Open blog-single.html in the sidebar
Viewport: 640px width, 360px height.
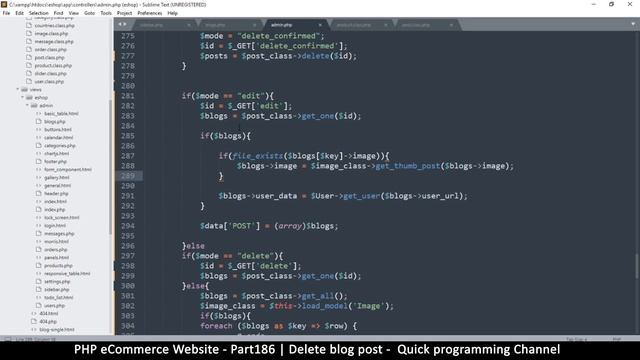(x=57, y=329)
